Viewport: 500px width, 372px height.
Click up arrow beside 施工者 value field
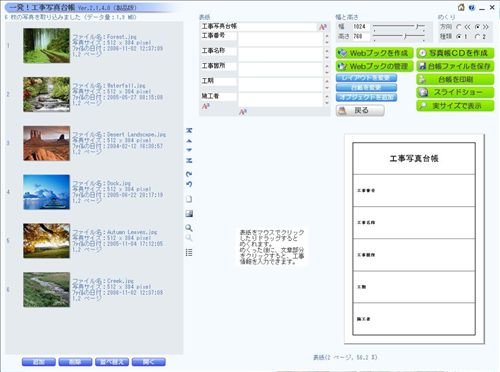point(327,96)
